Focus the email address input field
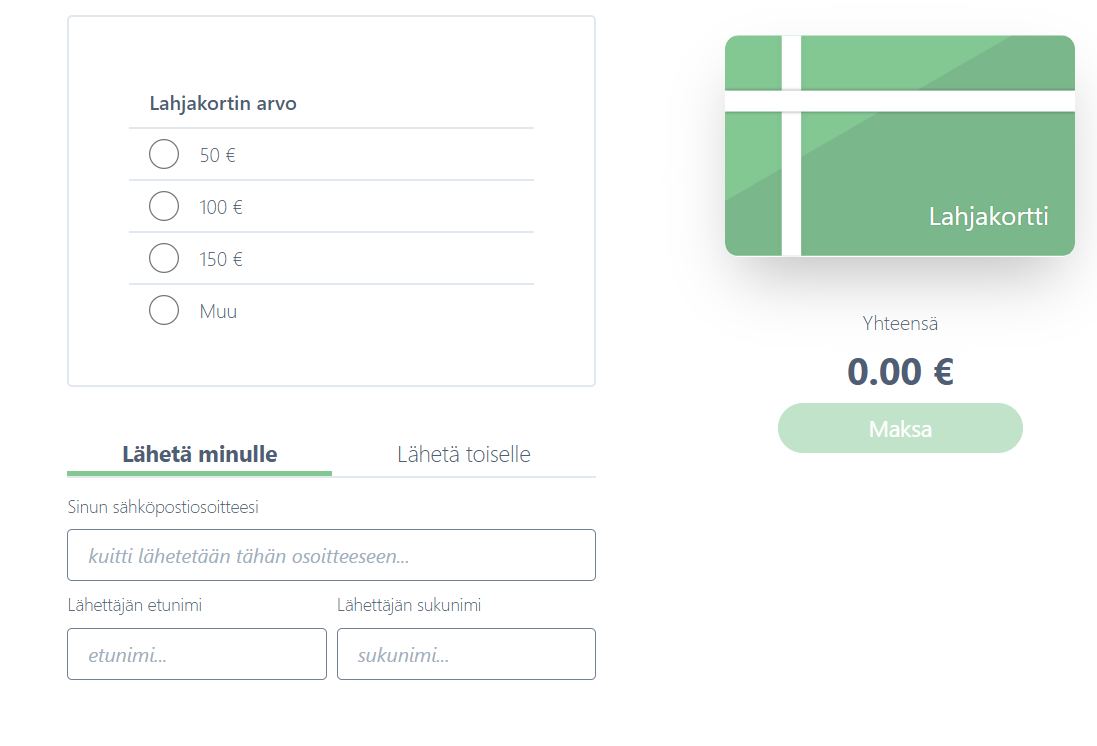The image size is (1097, 746). point(332,555)
